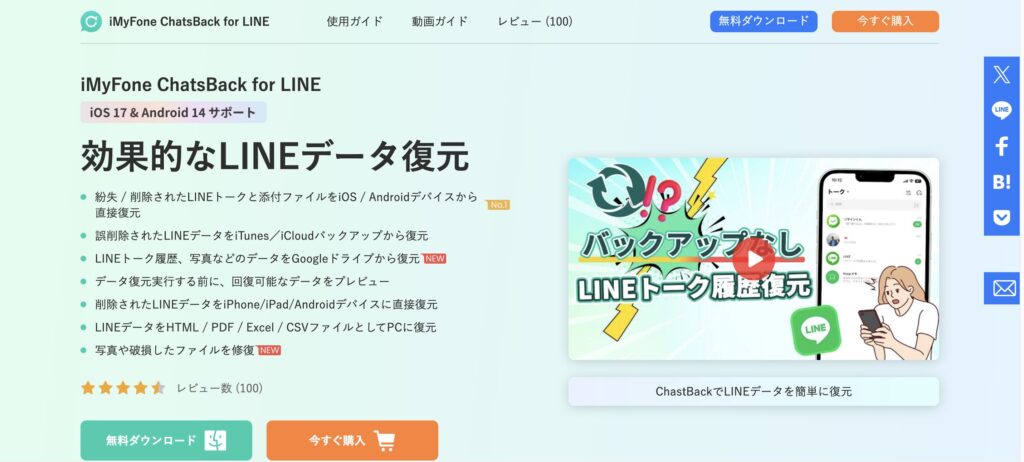Open the 動画ガイド menu item
The height and width of the screenshot is (462, 1024).
[440, 22]
